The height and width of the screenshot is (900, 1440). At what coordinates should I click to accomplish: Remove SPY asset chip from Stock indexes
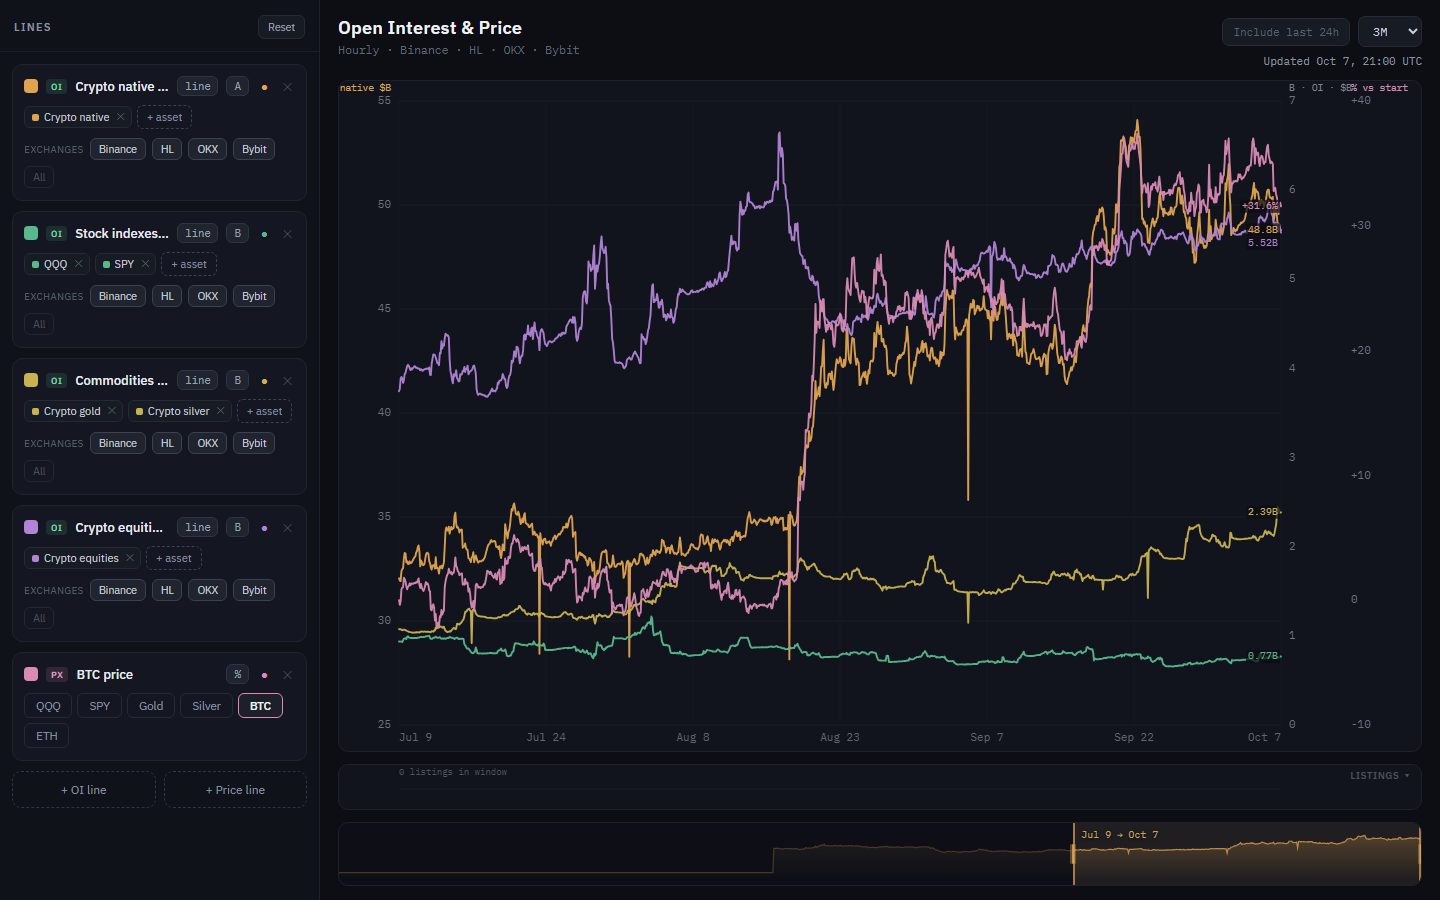(x=145, y=264)
